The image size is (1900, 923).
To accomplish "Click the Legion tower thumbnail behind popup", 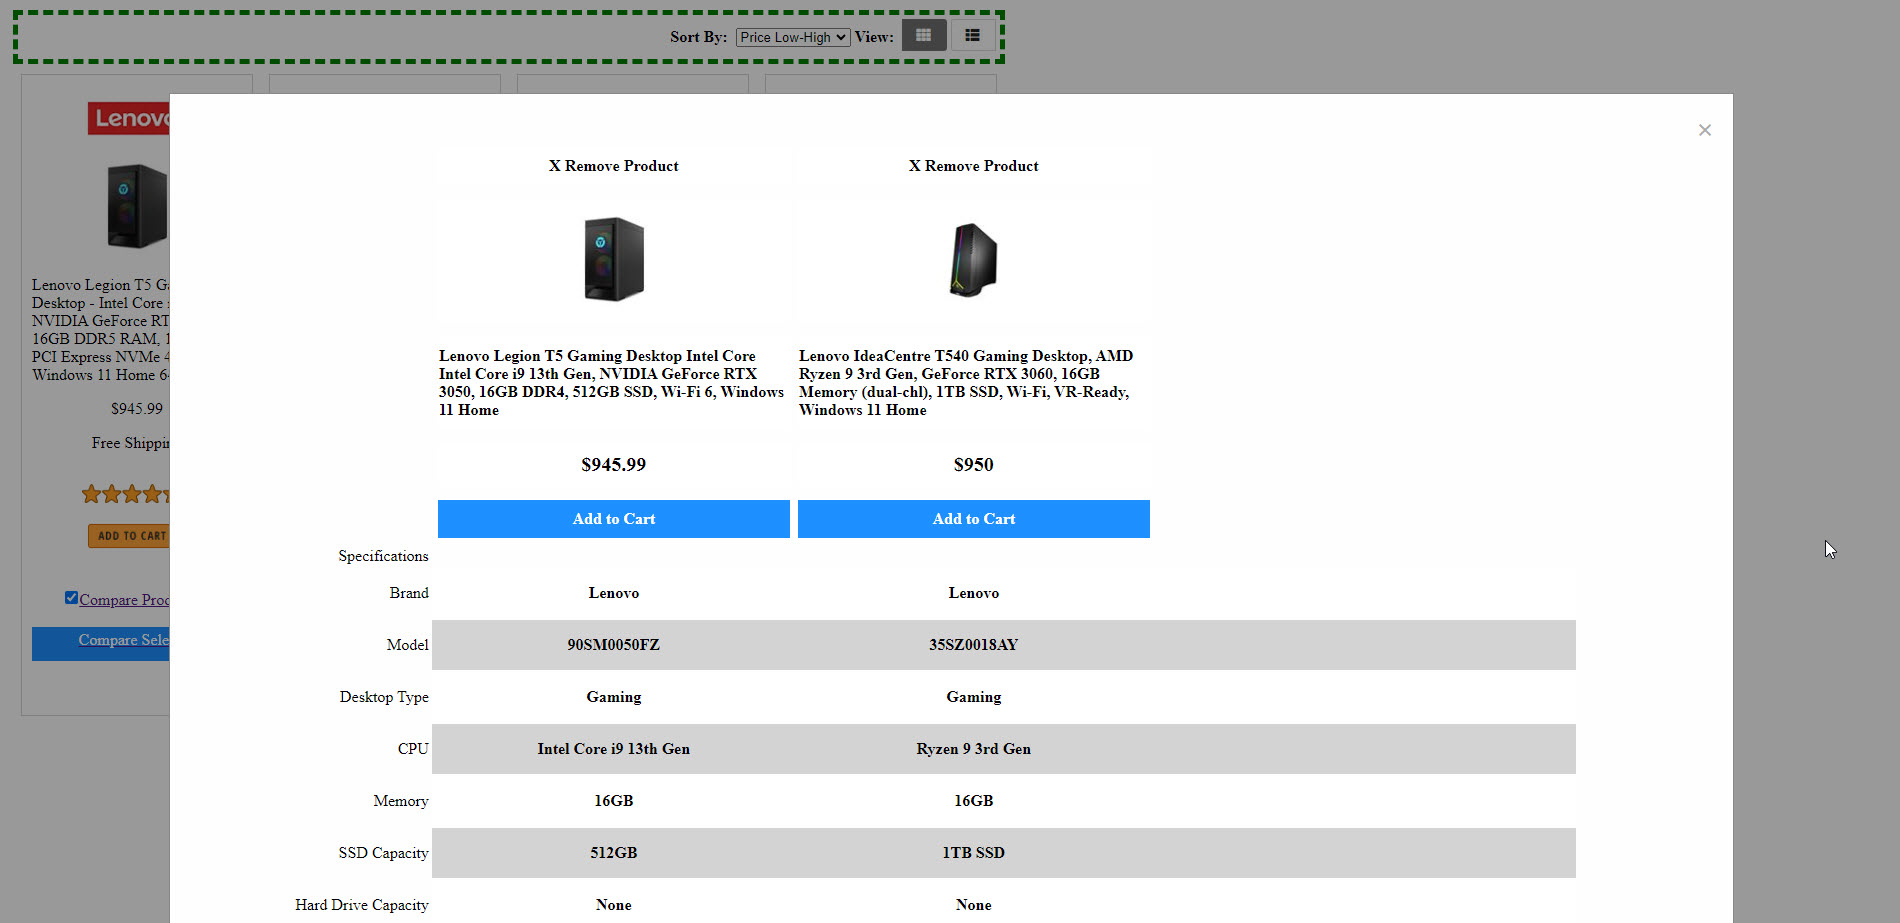I will (137, 206).
